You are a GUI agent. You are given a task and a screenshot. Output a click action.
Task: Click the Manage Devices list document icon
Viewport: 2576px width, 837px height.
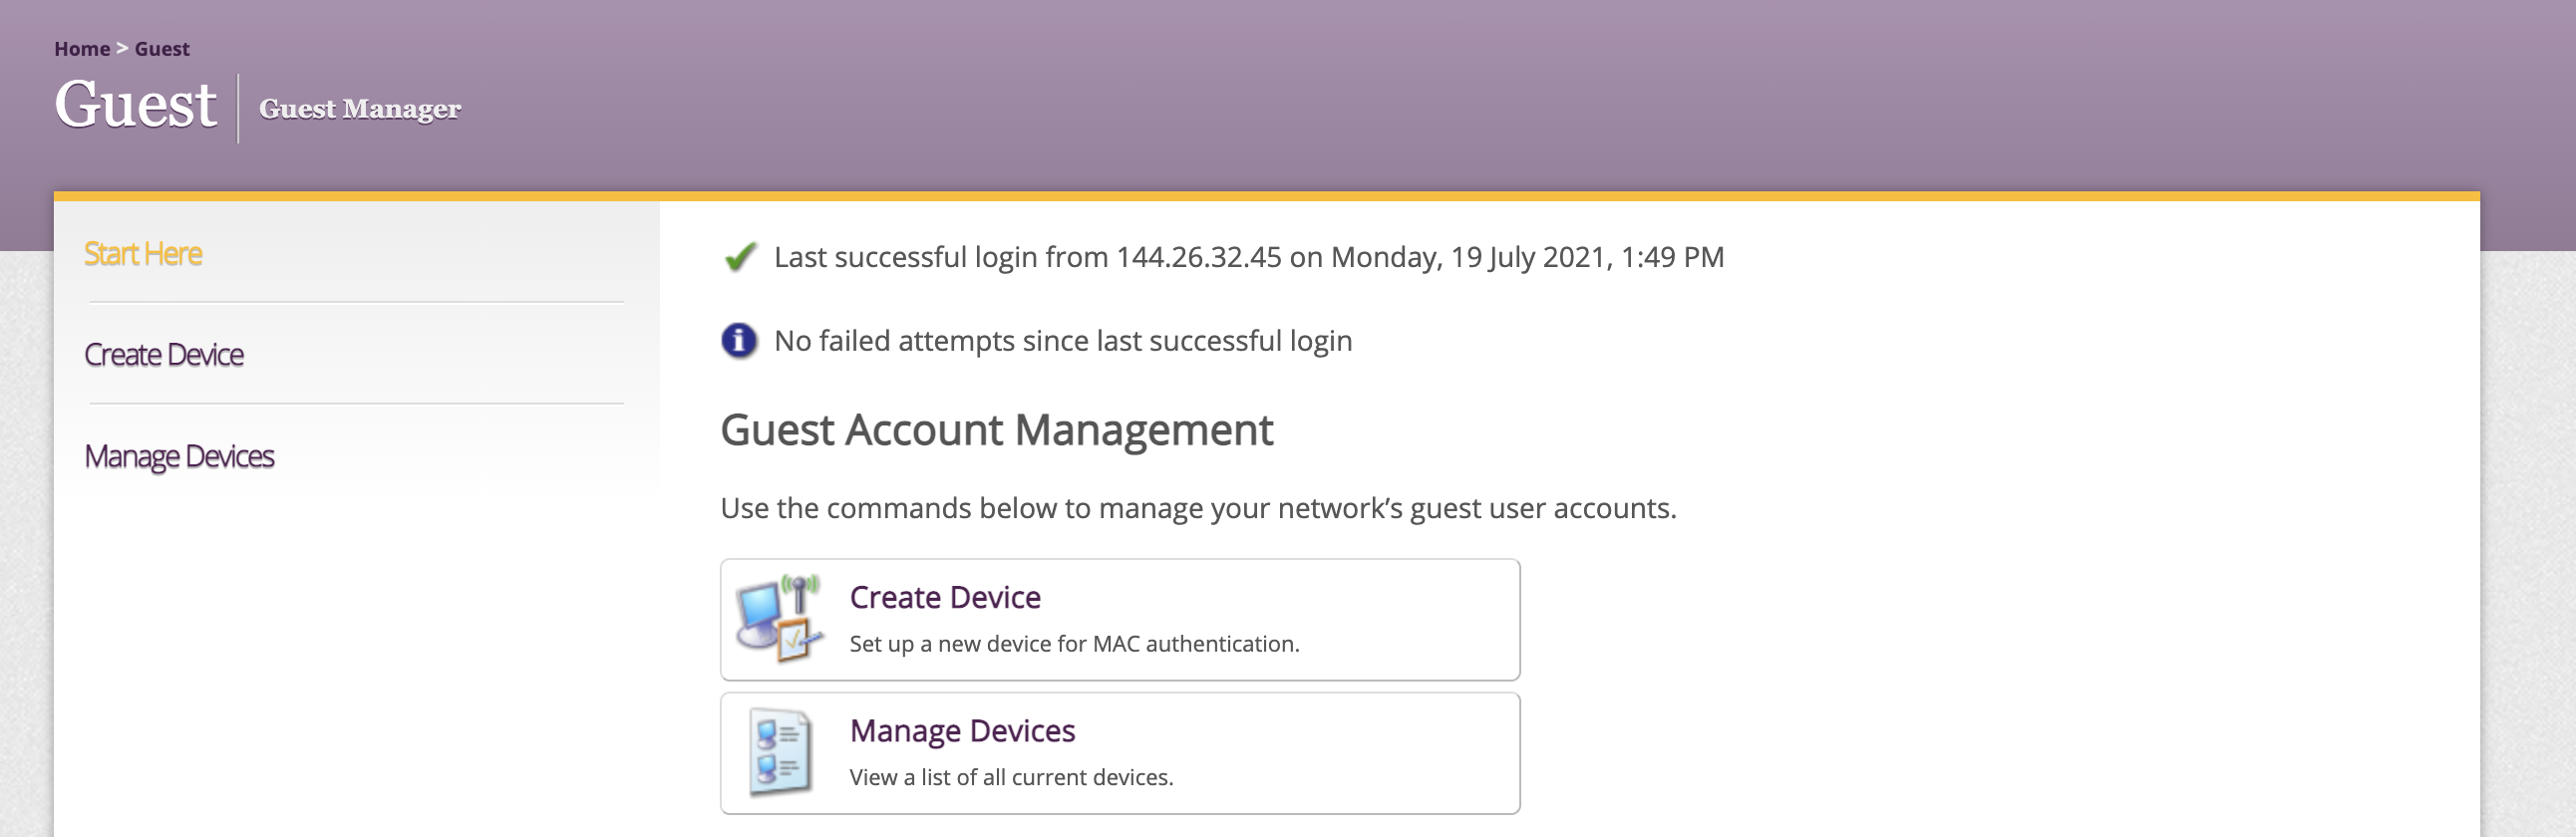click(x=780, y=752)
